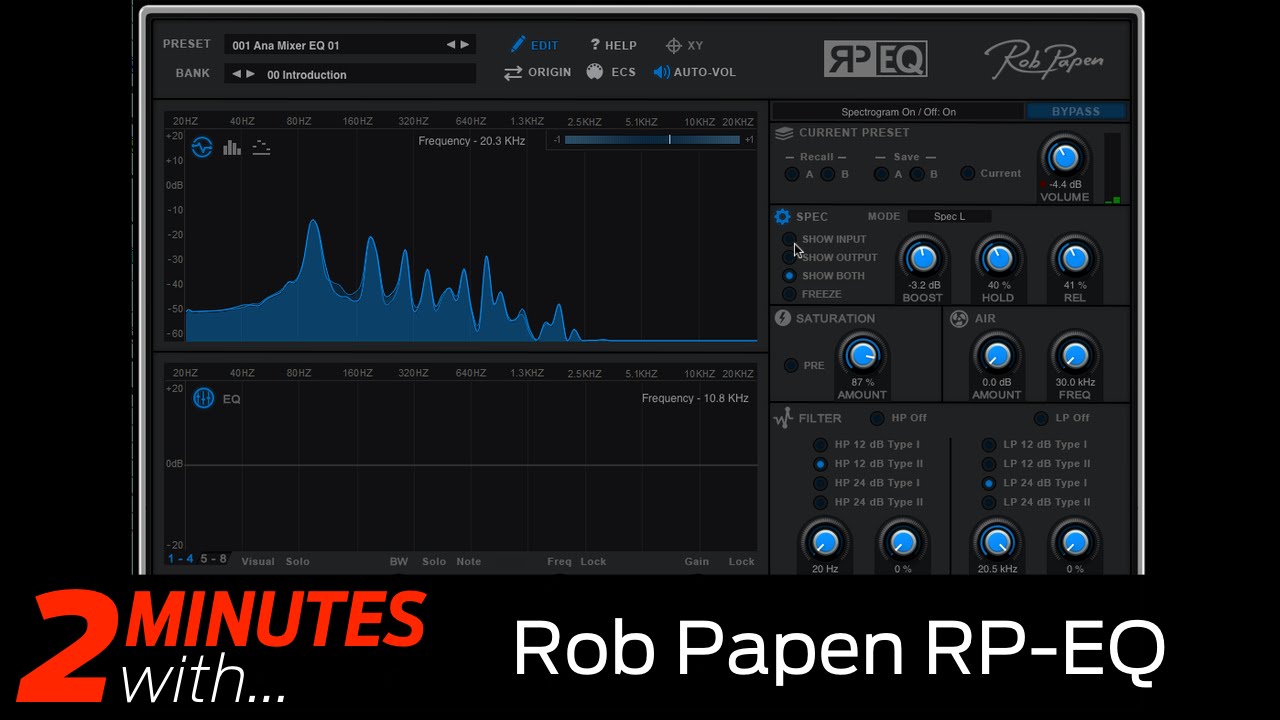Click the FILTER waveform icon
This screenshot has width=1280, height=720.
[x=782, y=418]
